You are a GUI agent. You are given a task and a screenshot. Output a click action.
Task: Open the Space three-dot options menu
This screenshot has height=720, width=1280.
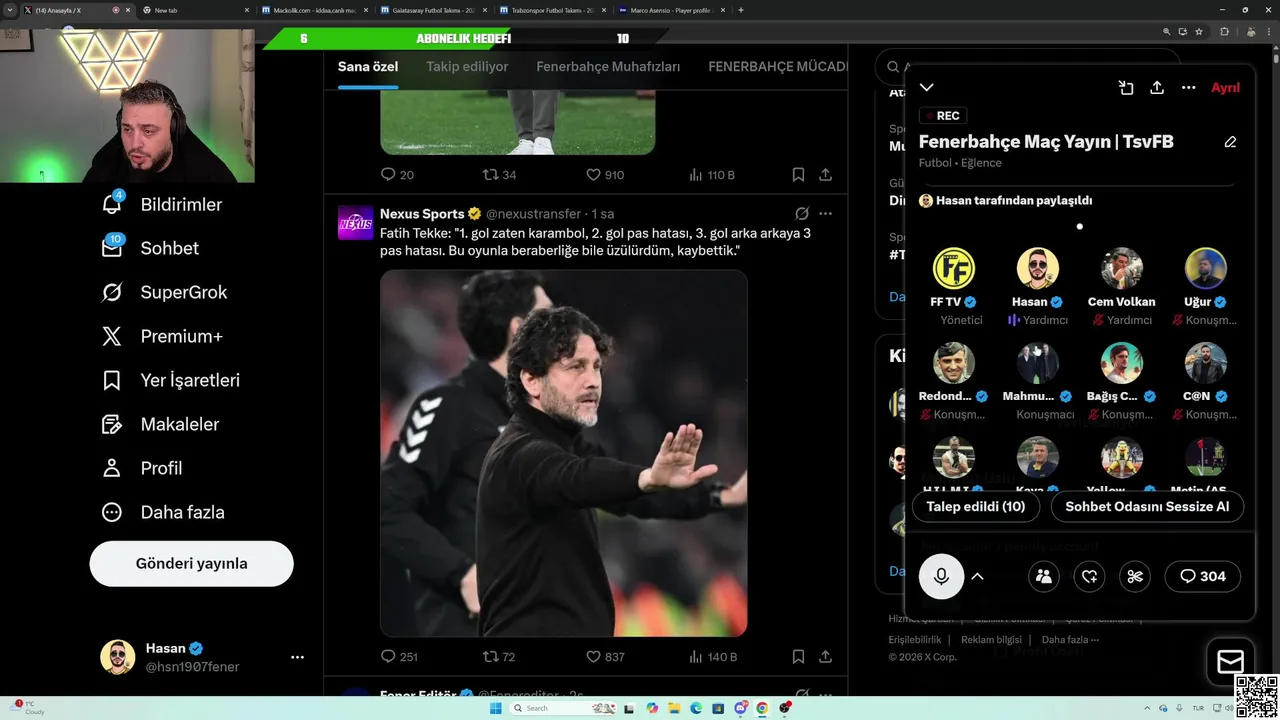click(1188, 88)
